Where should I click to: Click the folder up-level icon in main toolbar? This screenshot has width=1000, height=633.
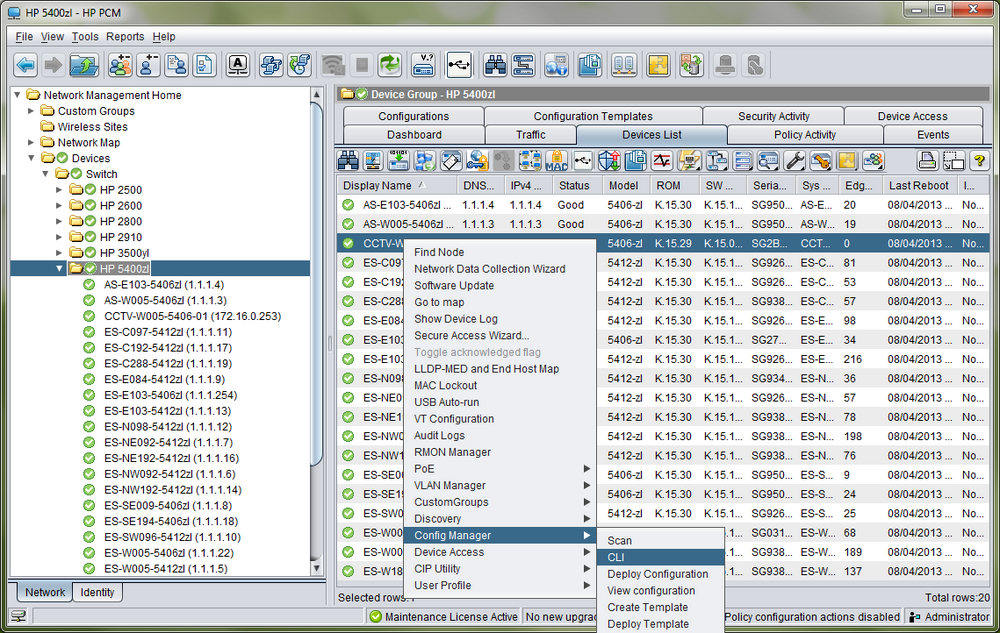84,65
